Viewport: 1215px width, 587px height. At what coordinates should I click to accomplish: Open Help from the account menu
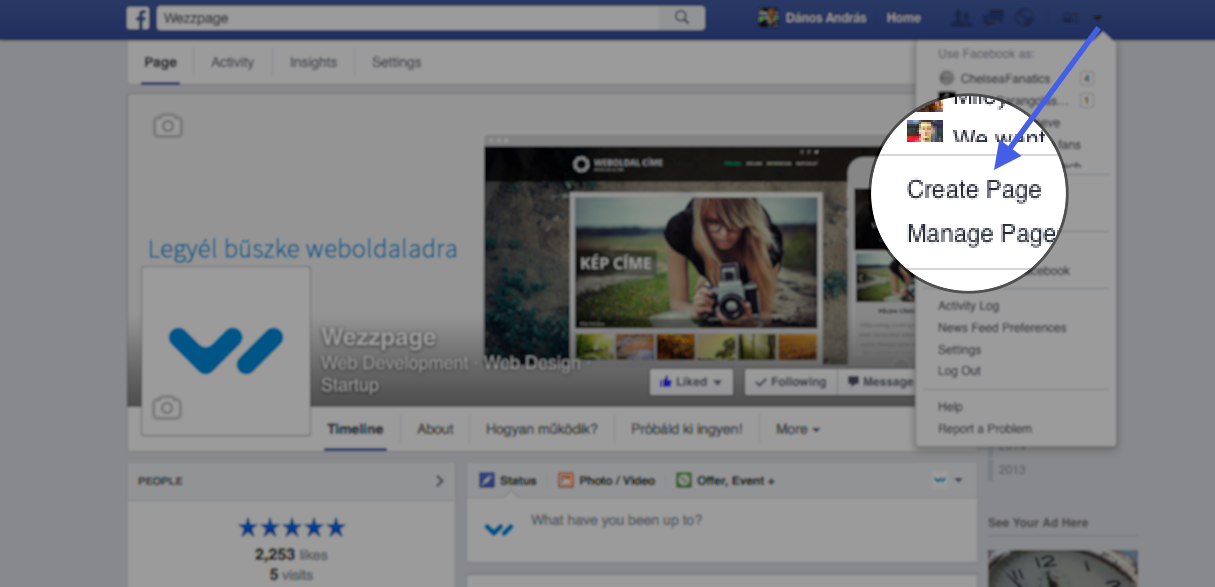[950, 407]
